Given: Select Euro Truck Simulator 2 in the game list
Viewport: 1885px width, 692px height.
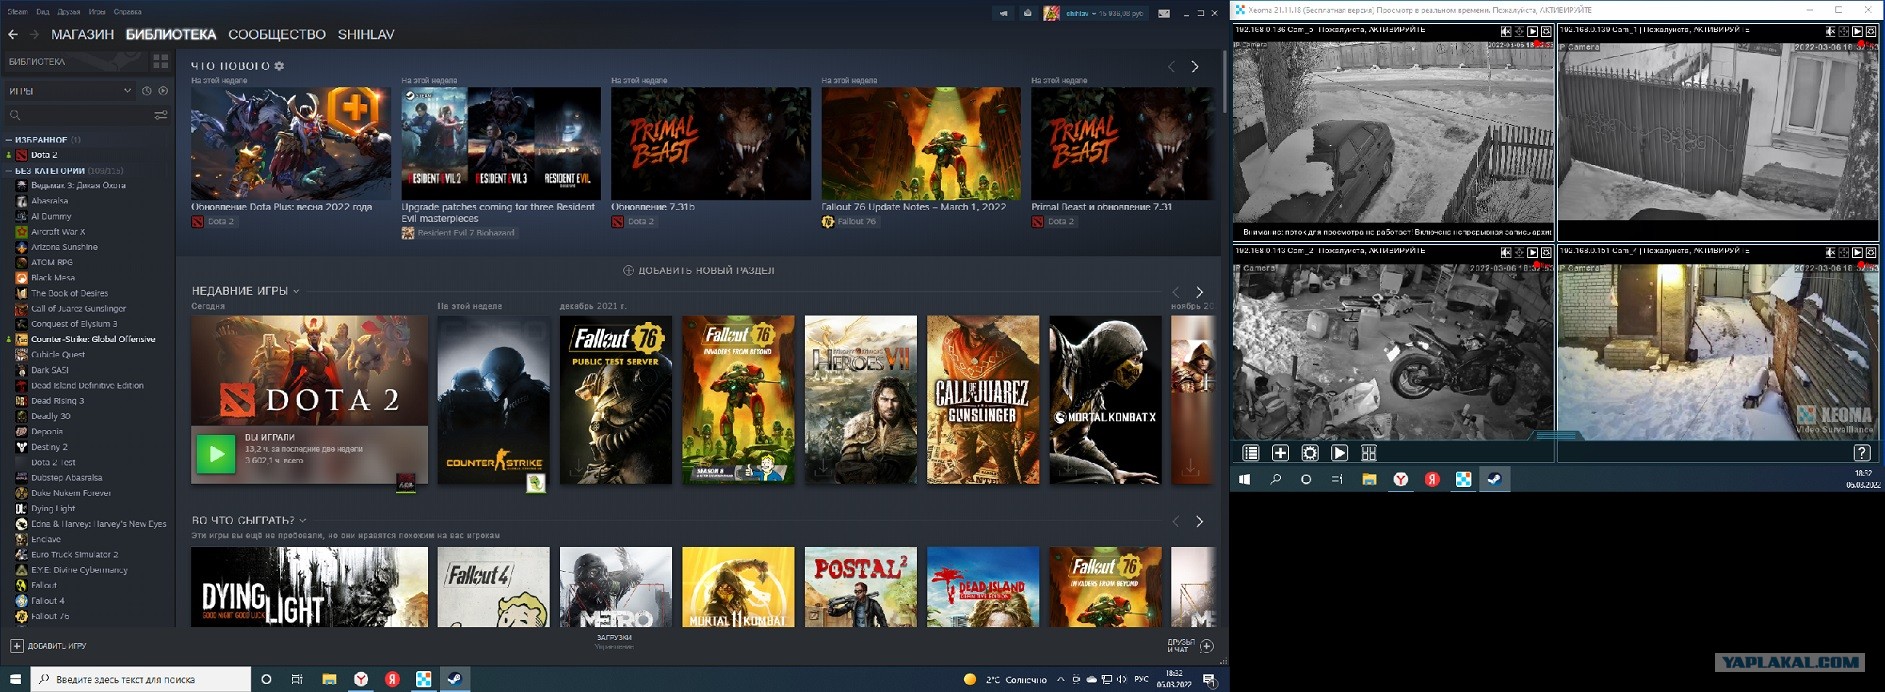Looking at the screenshot, I should click(x=75, y=555).
